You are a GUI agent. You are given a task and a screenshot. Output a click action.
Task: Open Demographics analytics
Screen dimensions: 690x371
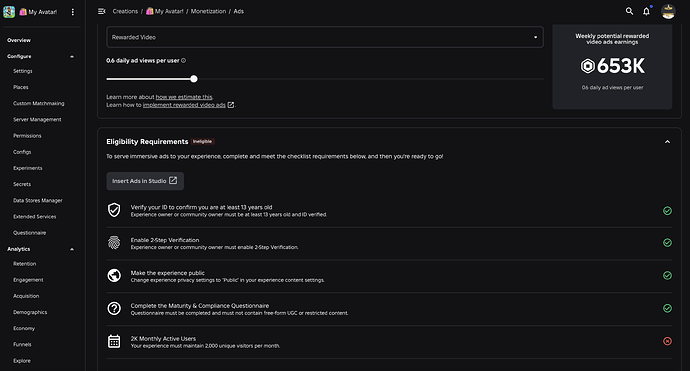coord(30,312)
